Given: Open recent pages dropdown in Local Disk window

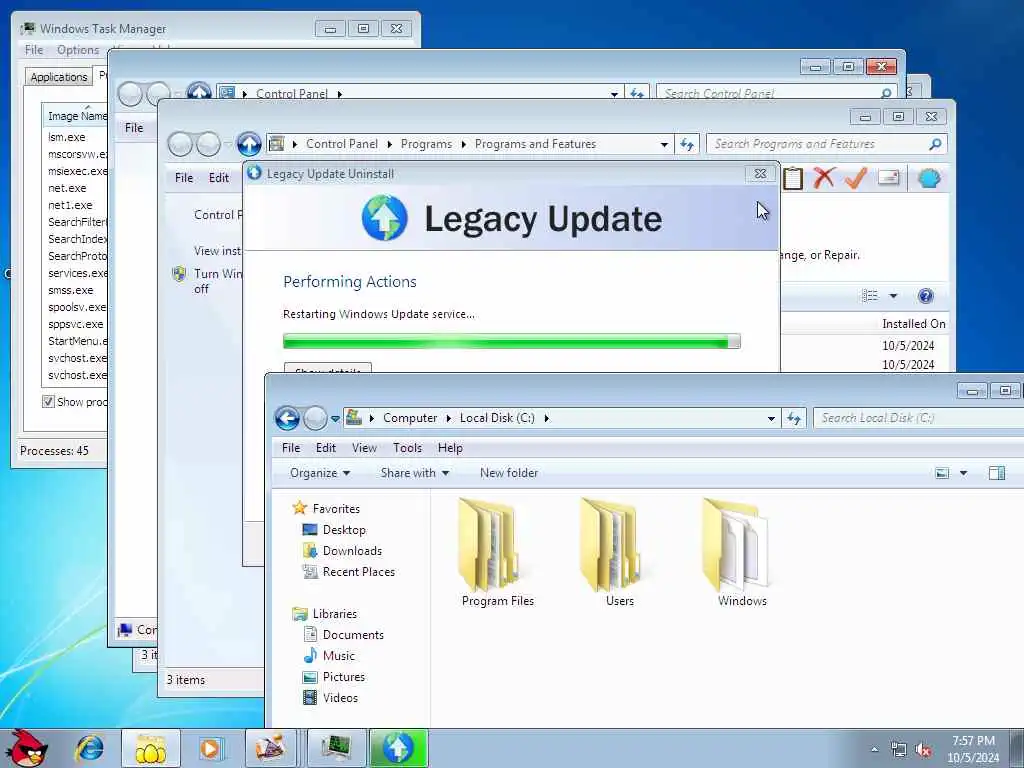Looking at the screenshot, I should (335, 419).
